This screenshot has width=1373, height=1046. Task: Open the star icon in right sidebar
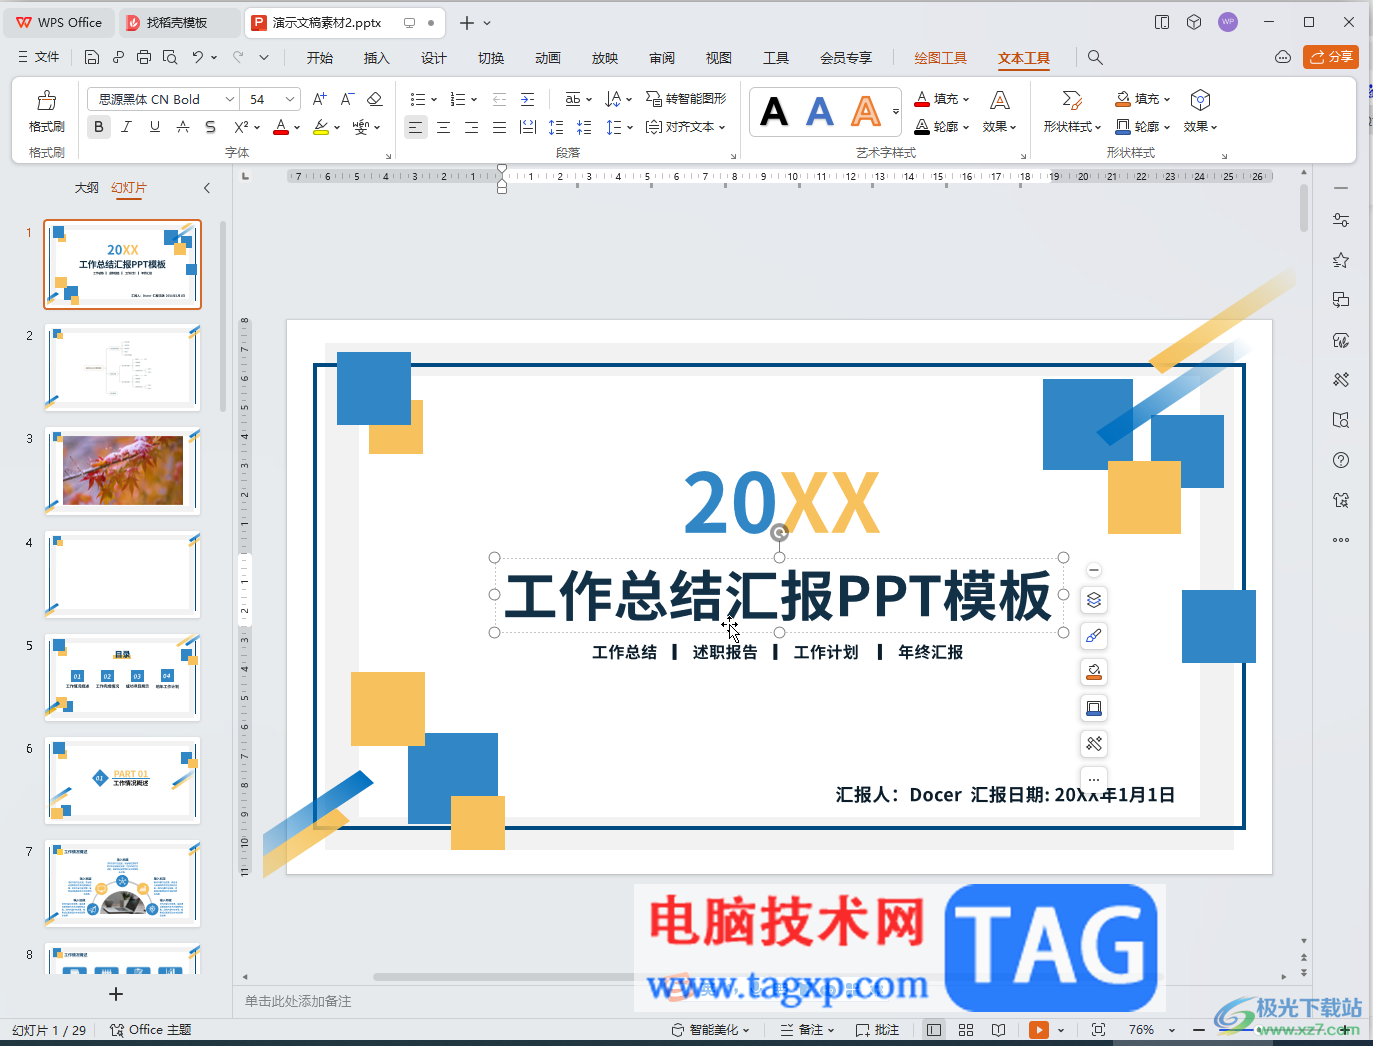(1341, 260)
